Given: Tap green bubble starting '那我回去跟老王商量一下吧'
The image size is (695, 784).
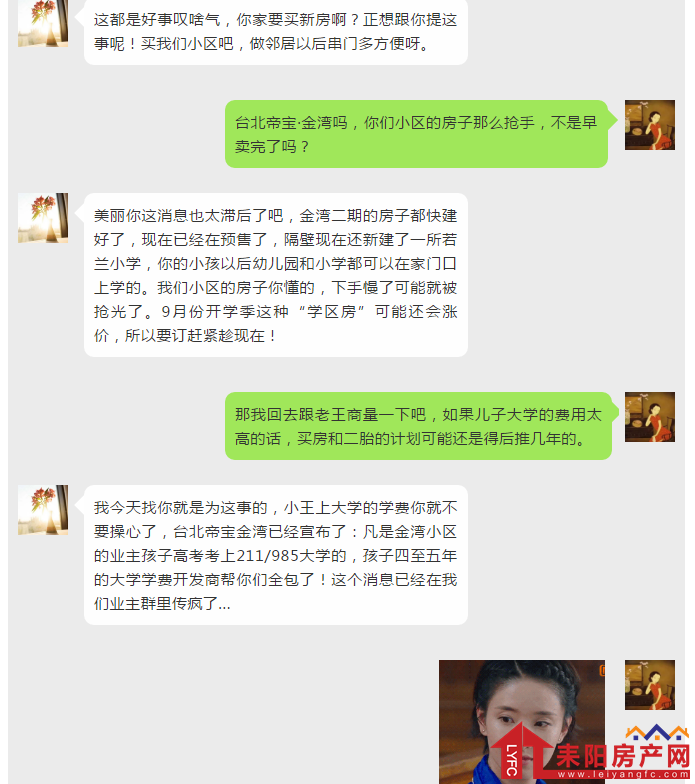Looking at the screenshot, I should click(x=418, y=426).
